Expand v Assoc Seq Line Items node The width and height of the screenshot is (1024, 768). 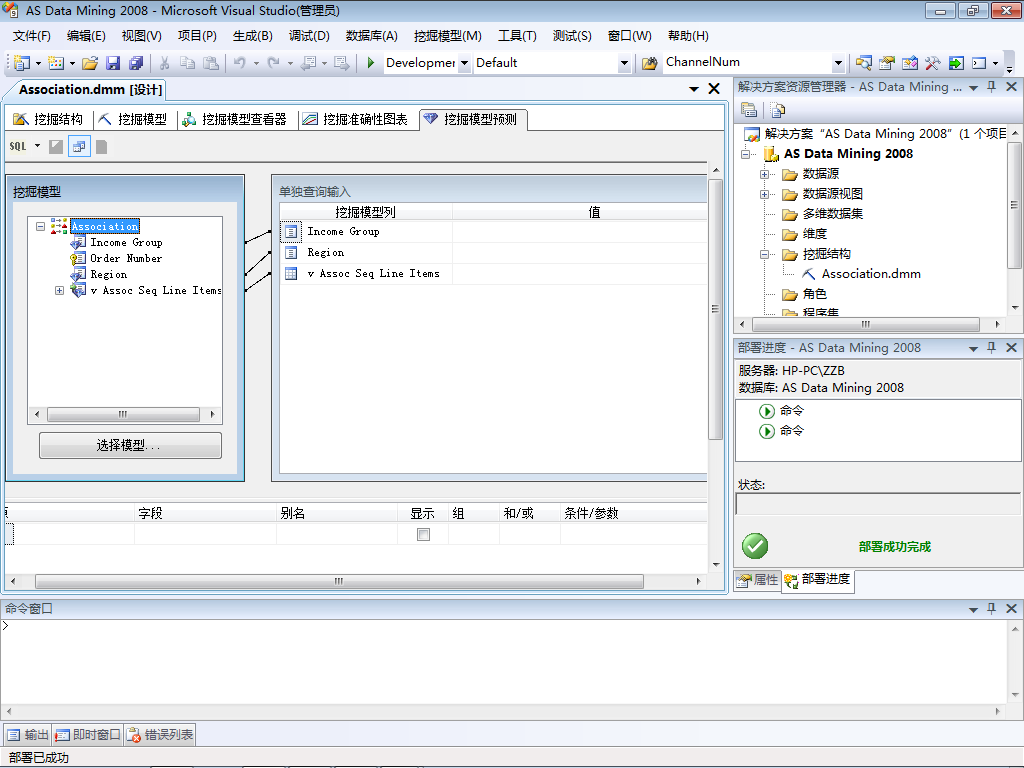(x=59, y=291)
